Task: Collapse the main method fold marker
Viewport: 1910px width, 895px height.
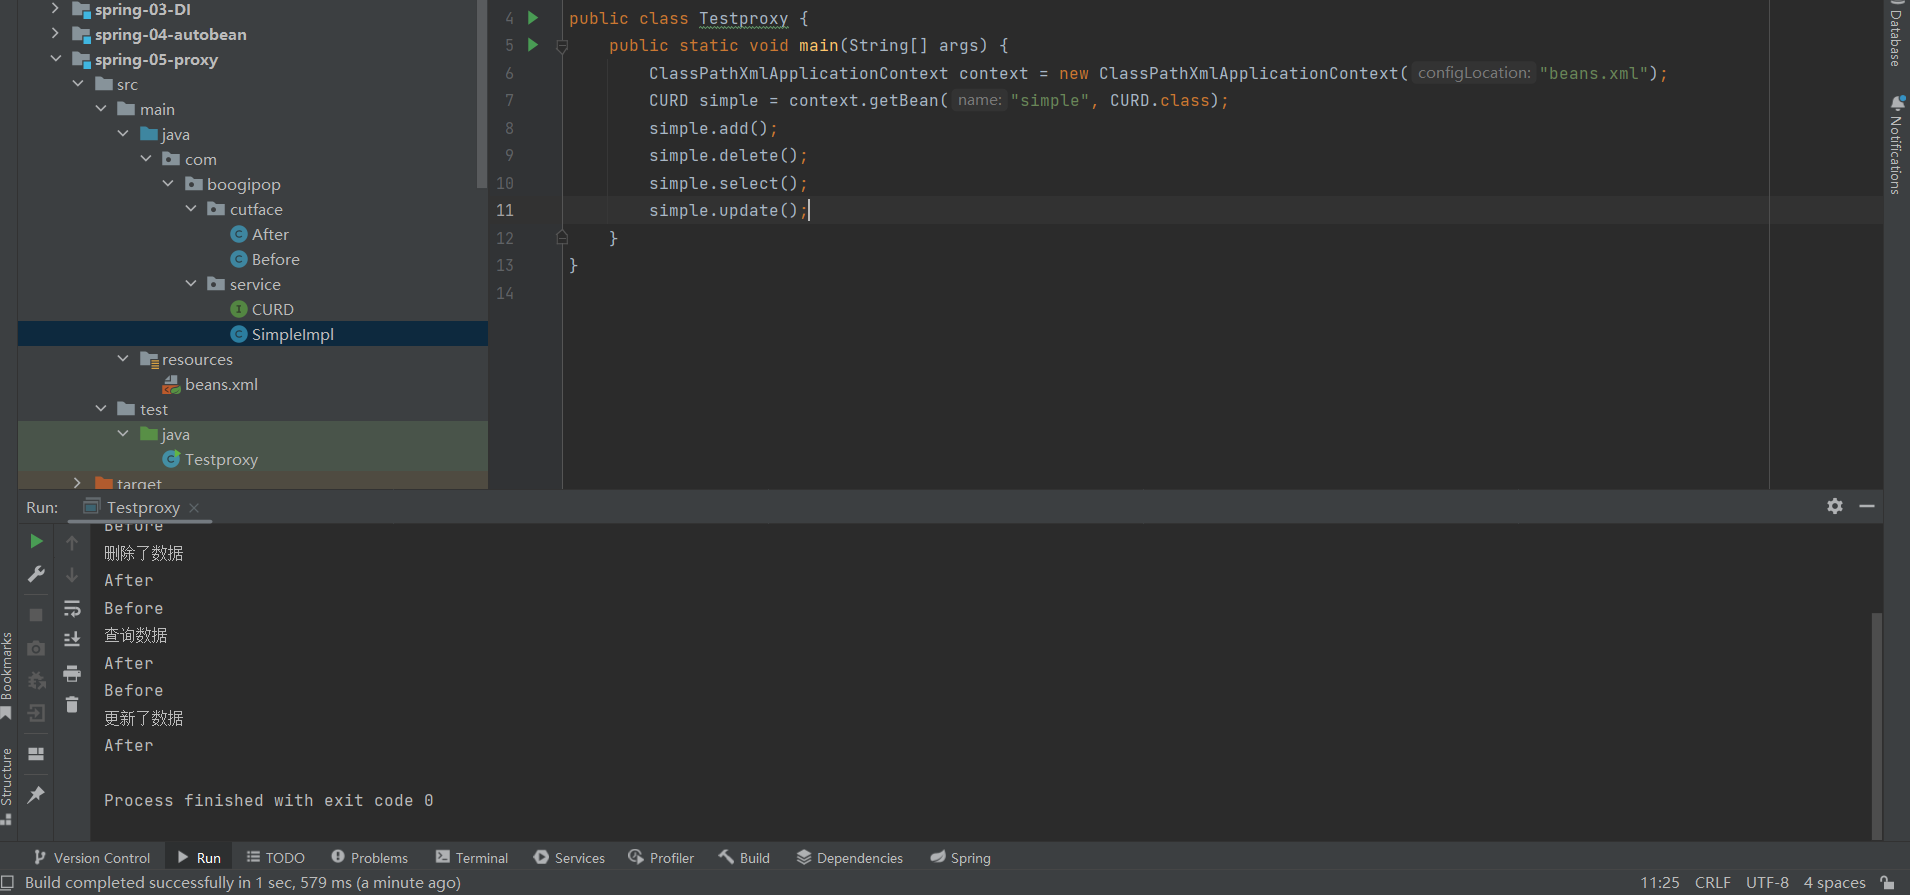Action: (x=562, y=46)
